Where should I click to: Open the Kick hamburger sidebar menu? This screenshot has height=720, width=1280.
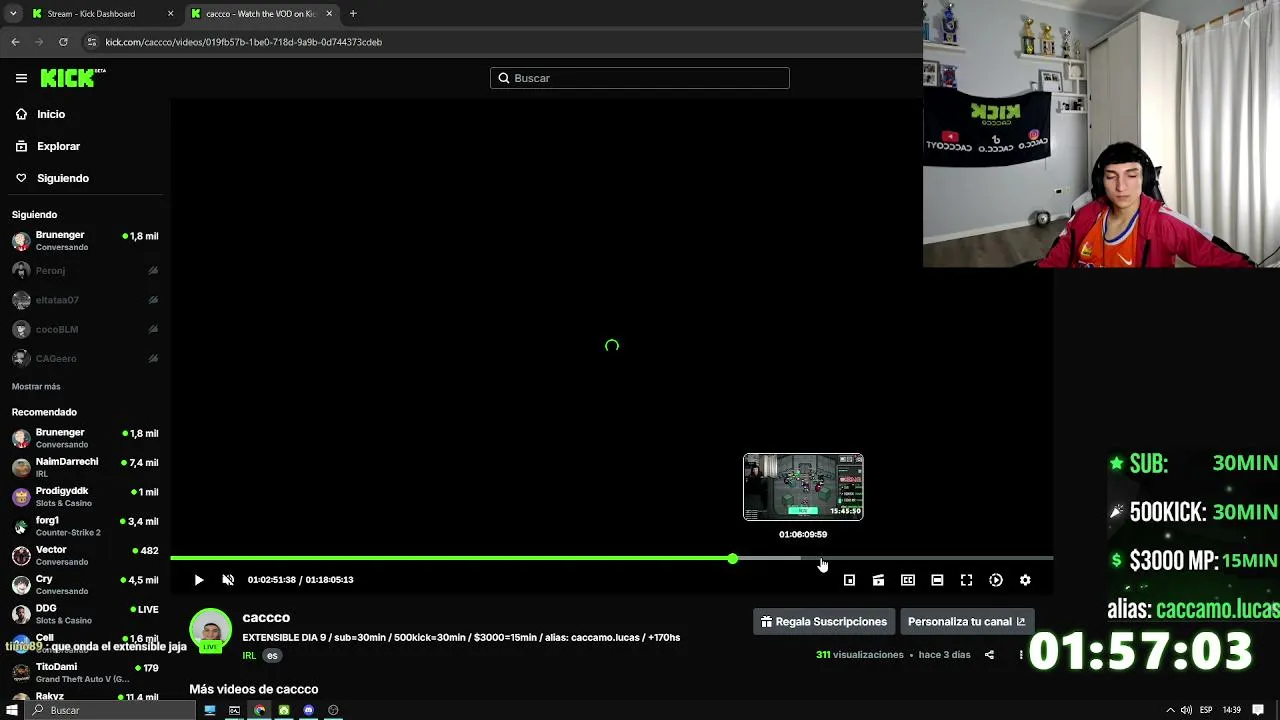point(21,78)
